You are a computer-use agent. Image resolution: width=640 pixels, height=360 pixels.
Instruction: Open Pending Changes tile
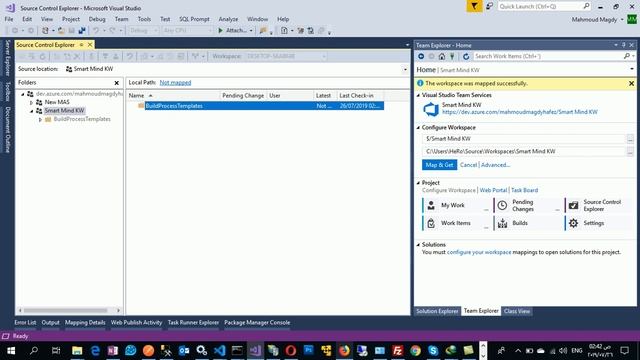(x=527, y=205)
